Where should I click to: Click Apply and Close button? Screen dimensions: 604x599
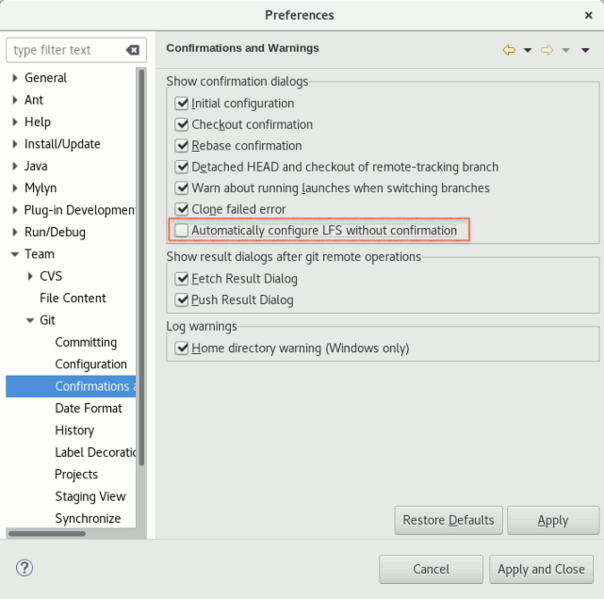coord(541,569)
